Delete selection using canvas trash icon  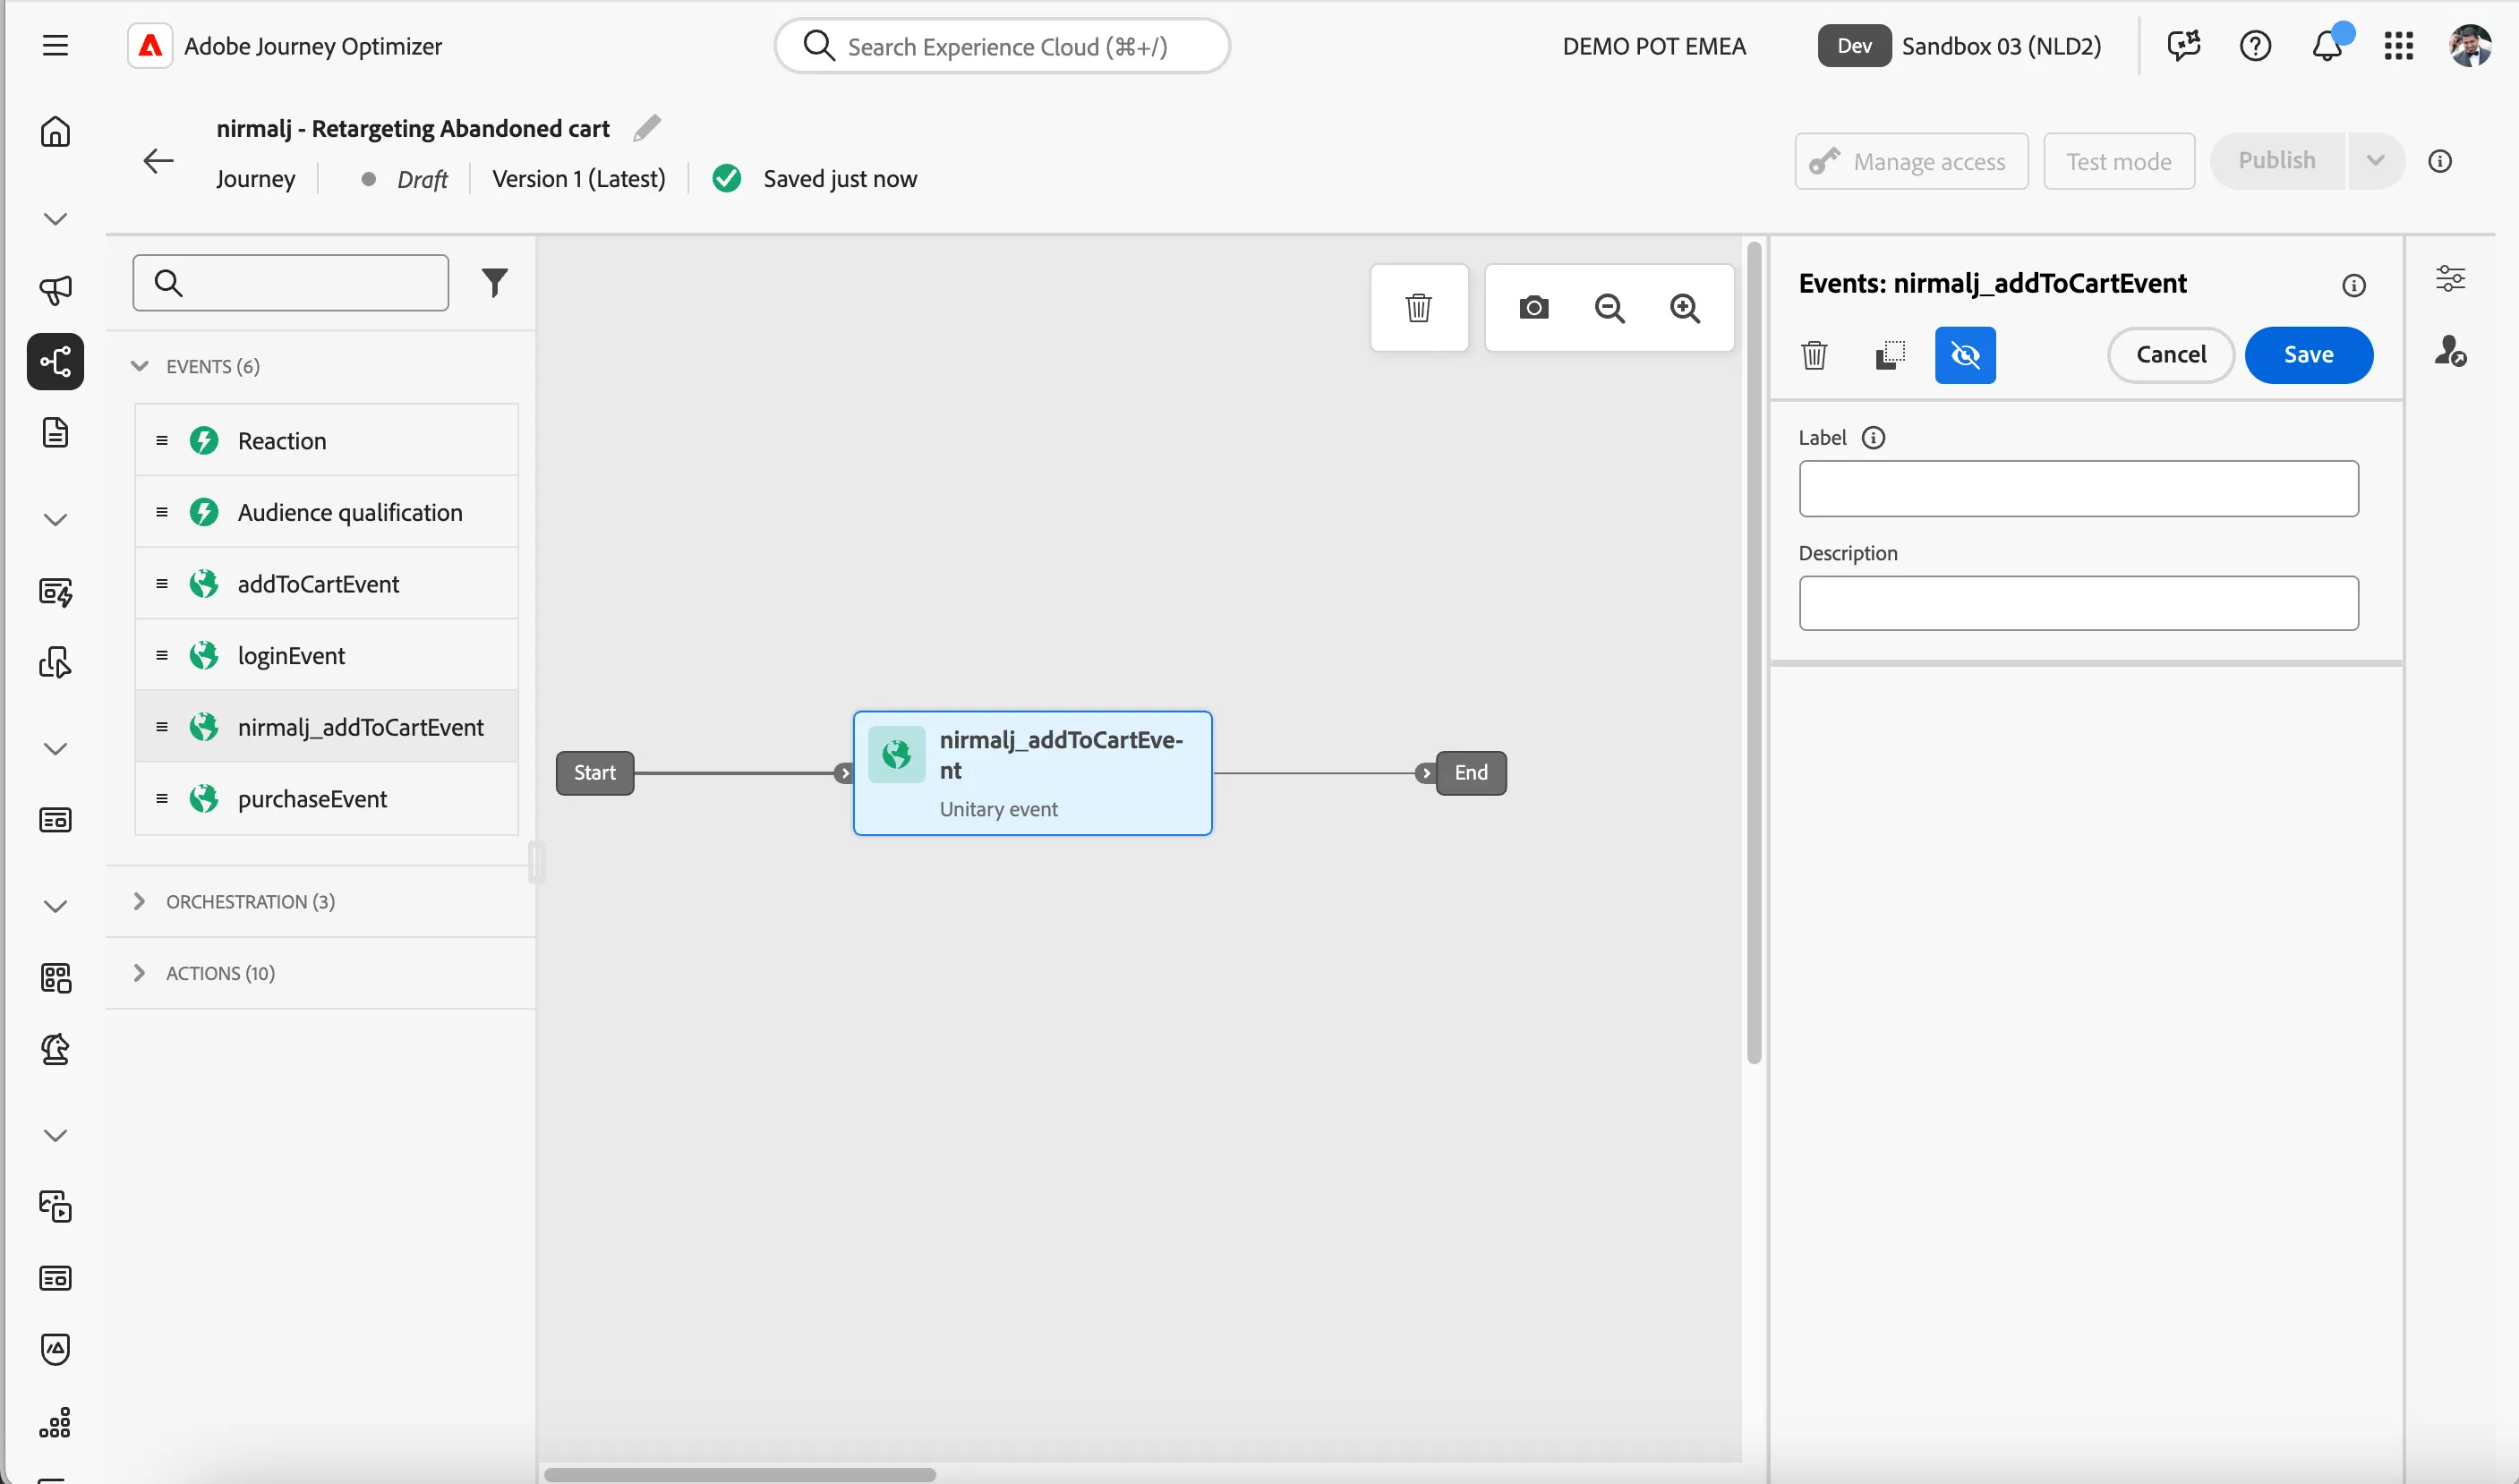coord(1418,308)
